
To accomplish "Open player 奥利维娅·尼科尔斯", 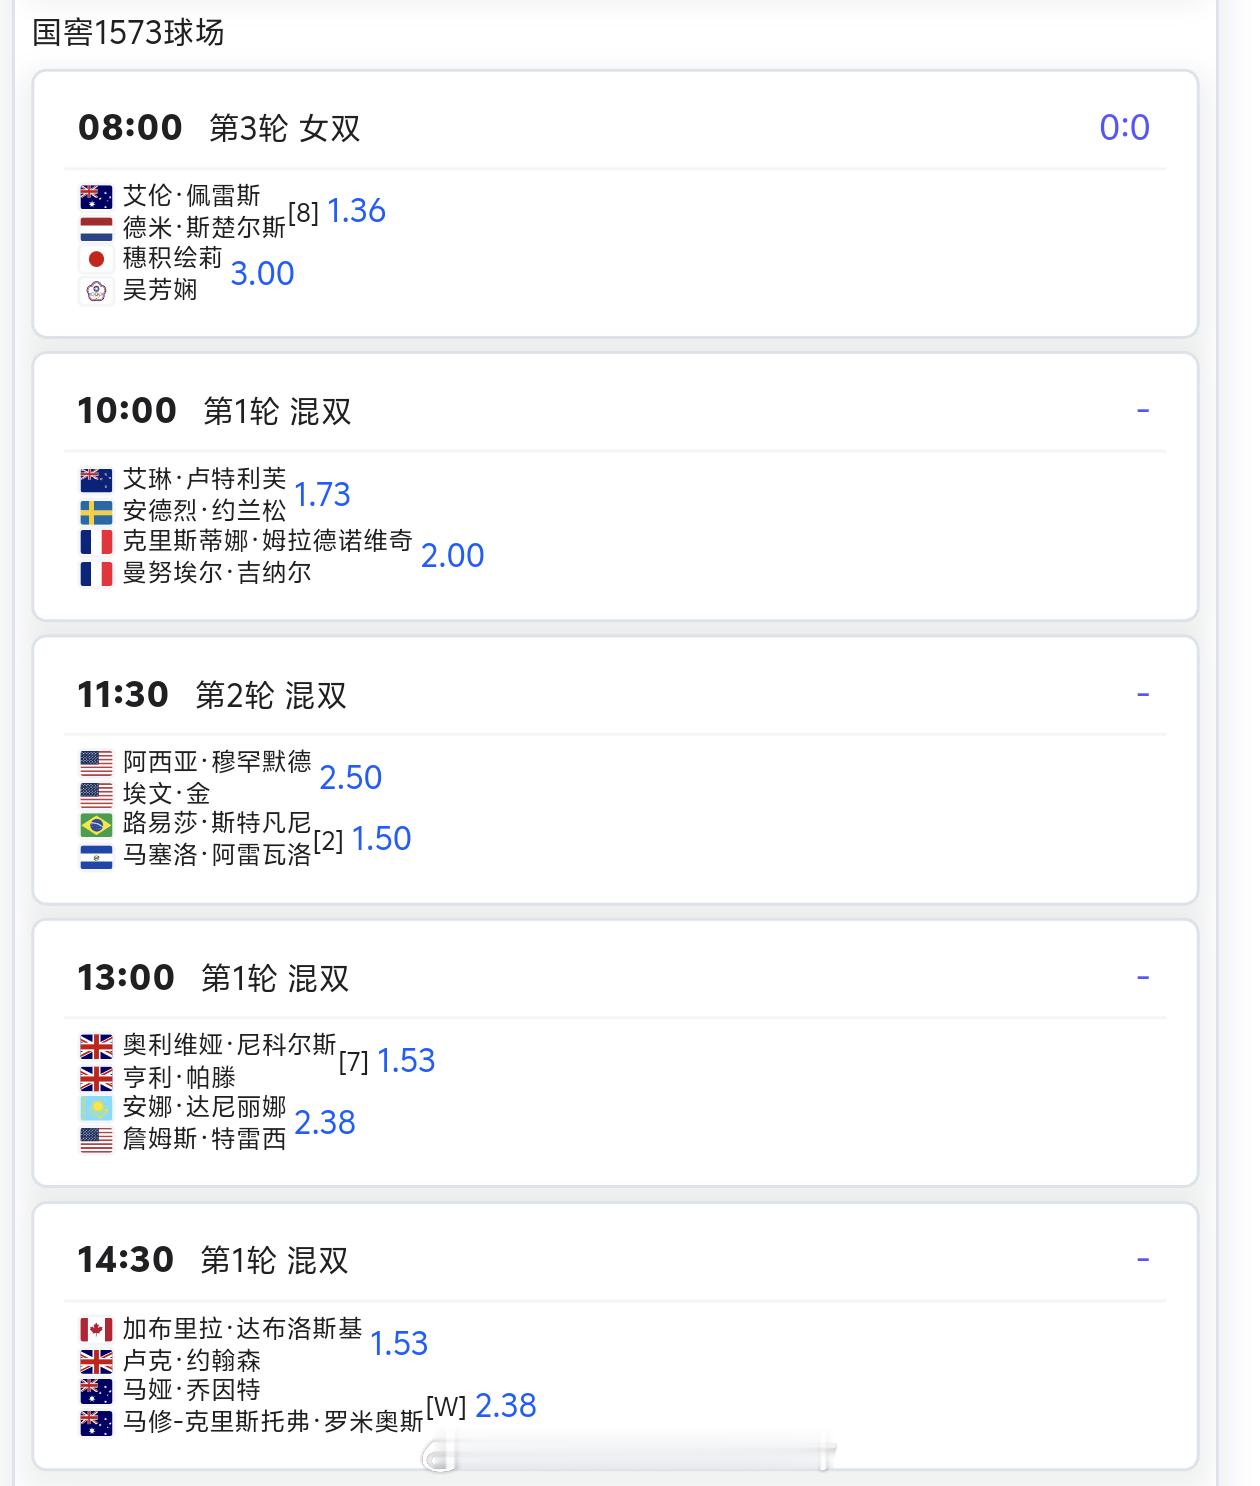I will pyautogui.click(x=229, y=1046).
